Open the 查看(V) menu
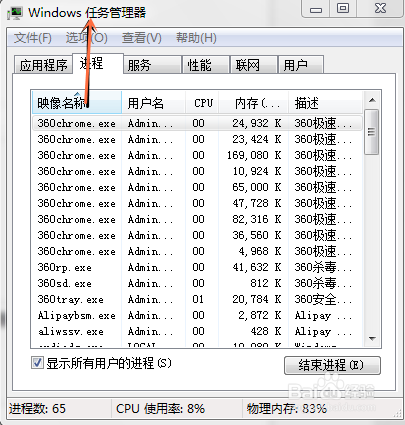This screenshot has height=425, width=405. (x=141, y=38)
